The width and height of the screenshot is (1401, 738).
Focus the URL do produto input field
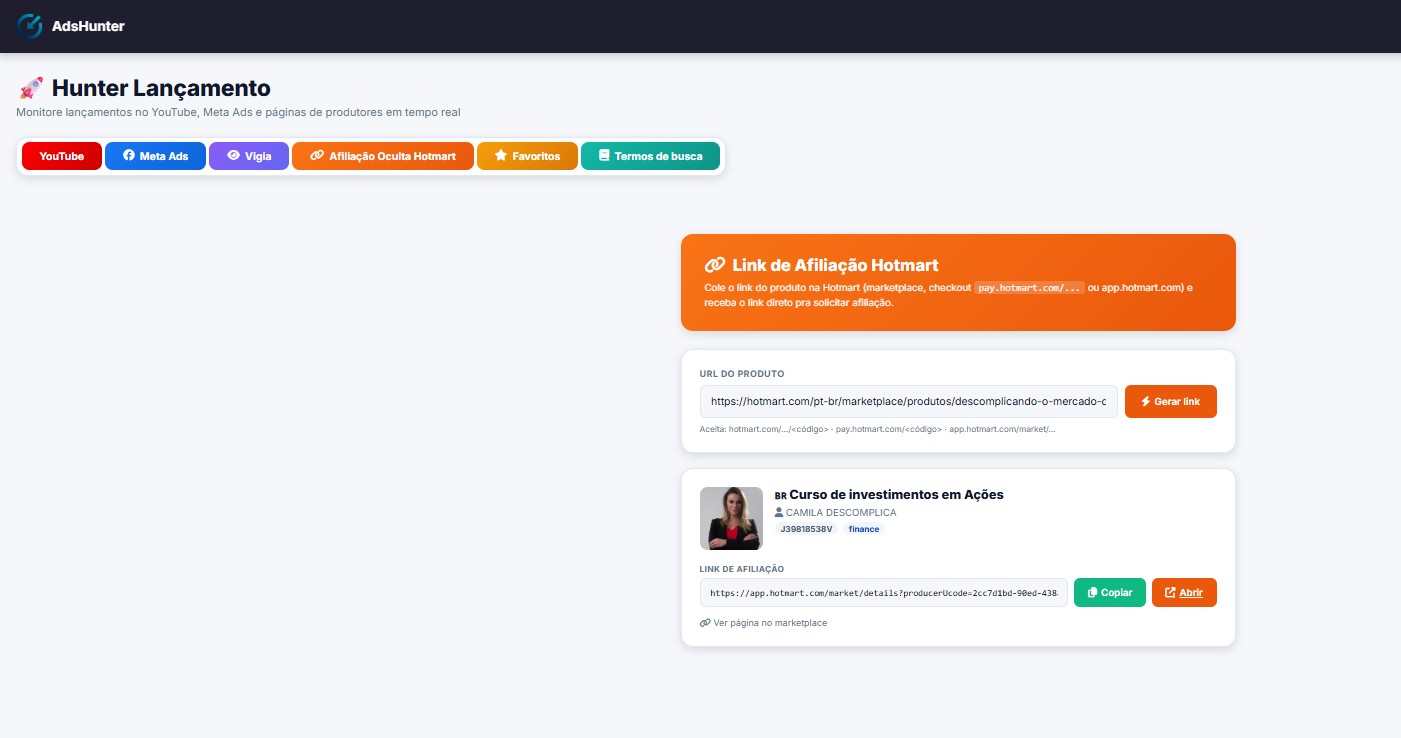909,401
